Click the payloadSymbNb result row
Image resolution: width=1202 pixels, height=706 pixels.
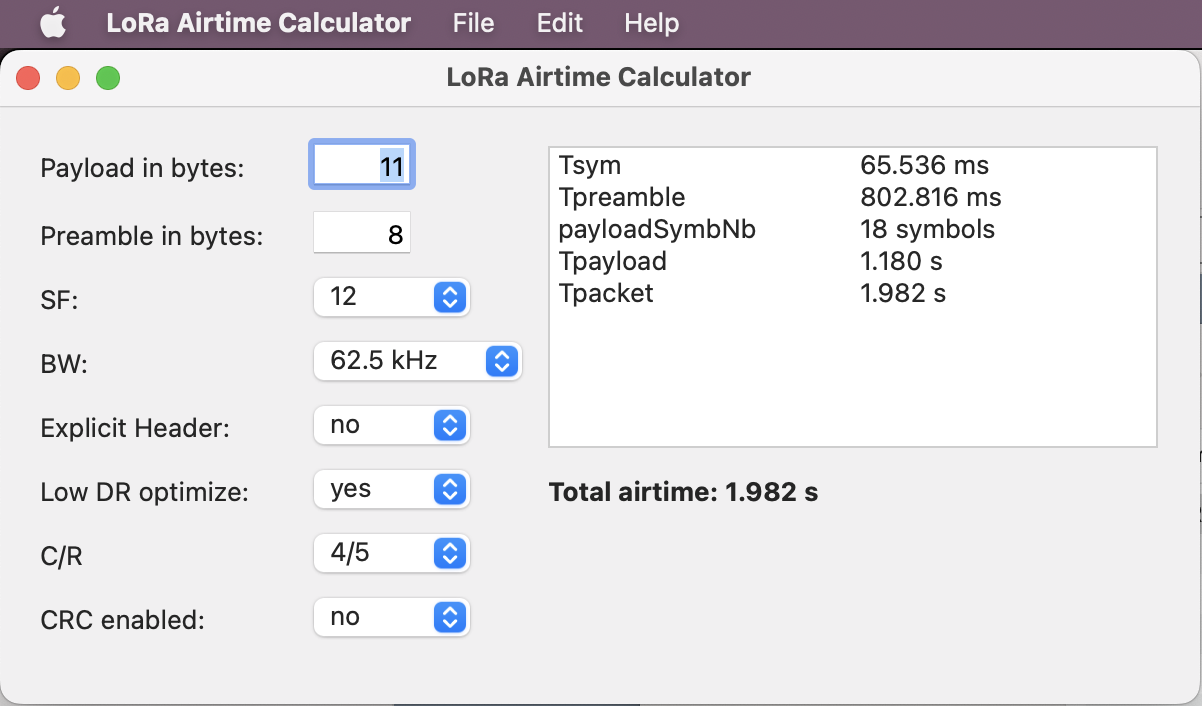point(852,229)
